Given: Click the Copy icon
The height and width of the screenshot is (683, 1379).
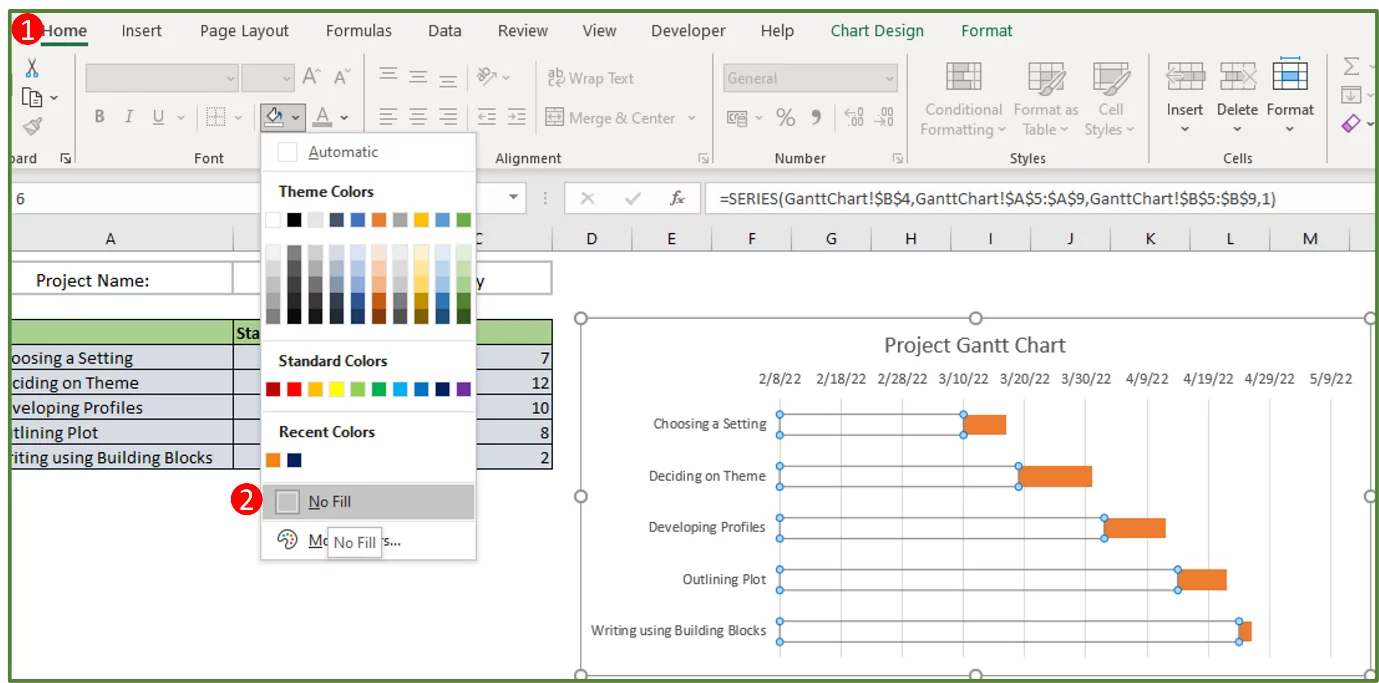Looking at the screenshot, I should click(31, 97).
